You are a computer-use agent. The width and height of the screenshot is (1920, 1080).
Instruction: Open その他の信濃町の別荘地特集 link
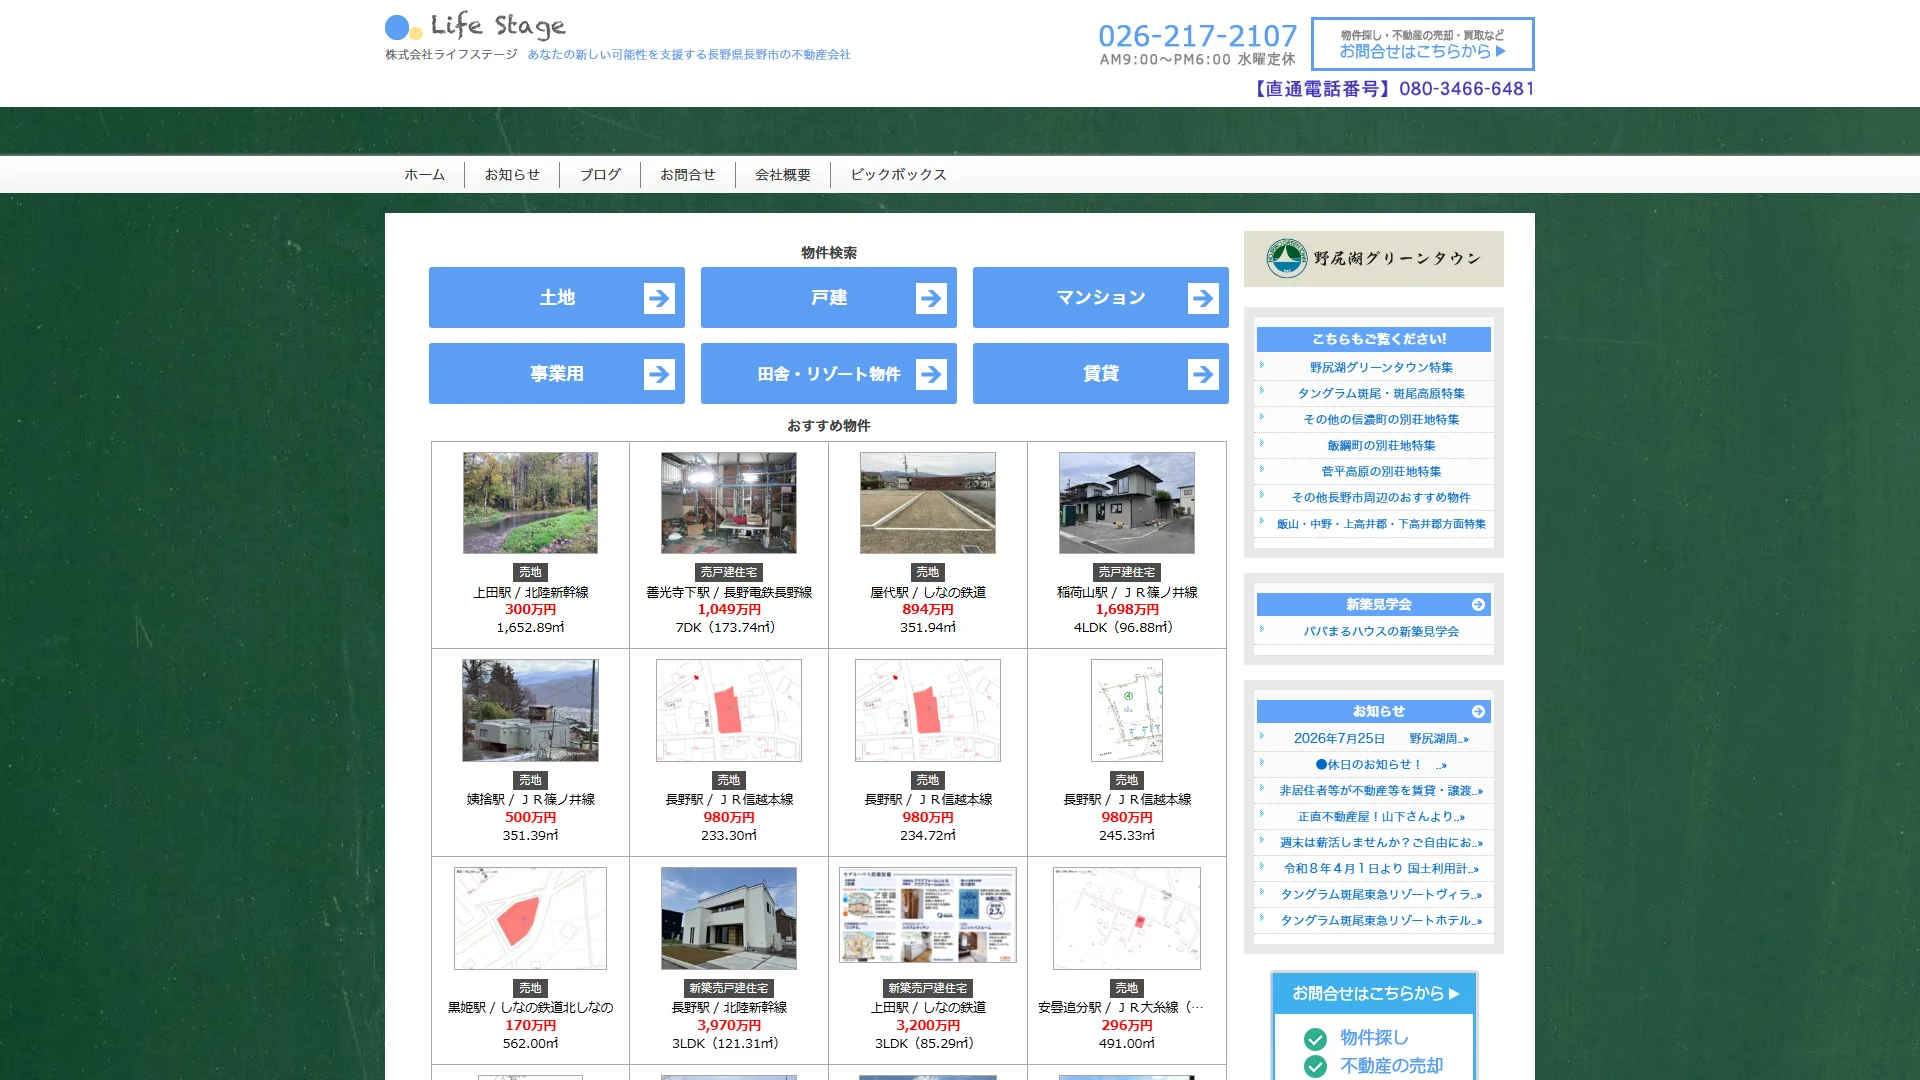(1381, 420)
